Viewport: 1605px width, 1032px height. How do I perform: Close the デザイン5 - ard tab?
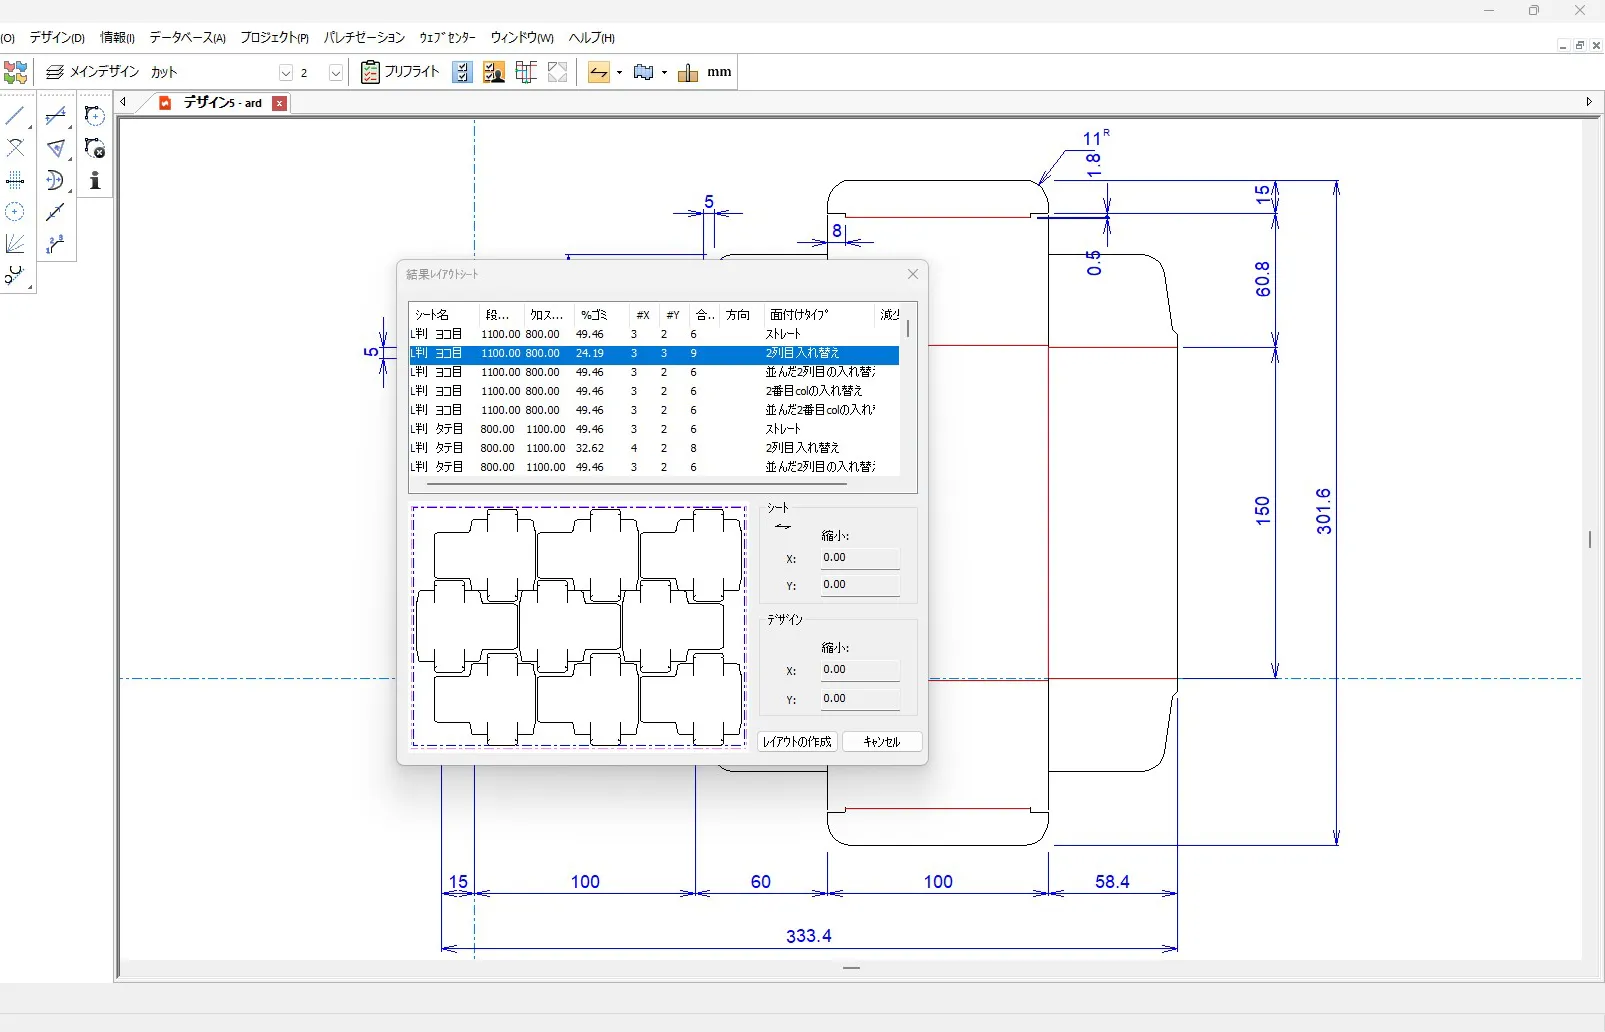click(x=280, y=103)
